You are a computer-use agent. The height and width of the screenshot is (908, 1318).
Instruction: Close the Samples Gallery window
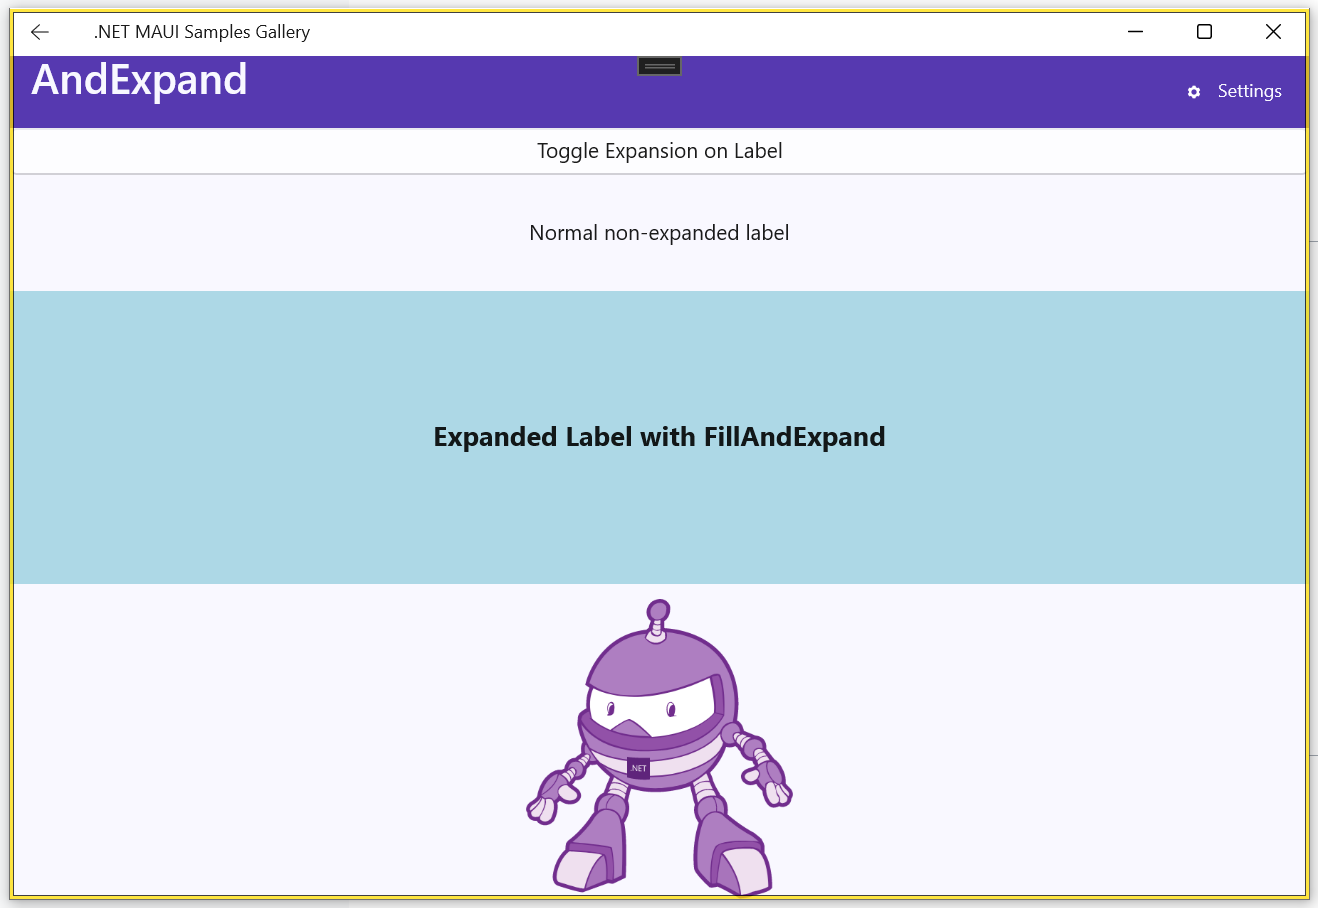tap(1273, 32)
